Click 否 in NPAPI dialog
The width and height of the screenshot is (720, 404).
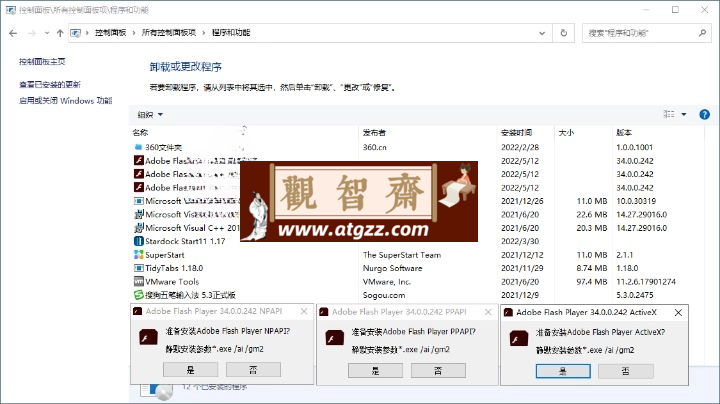click(253, 370)
